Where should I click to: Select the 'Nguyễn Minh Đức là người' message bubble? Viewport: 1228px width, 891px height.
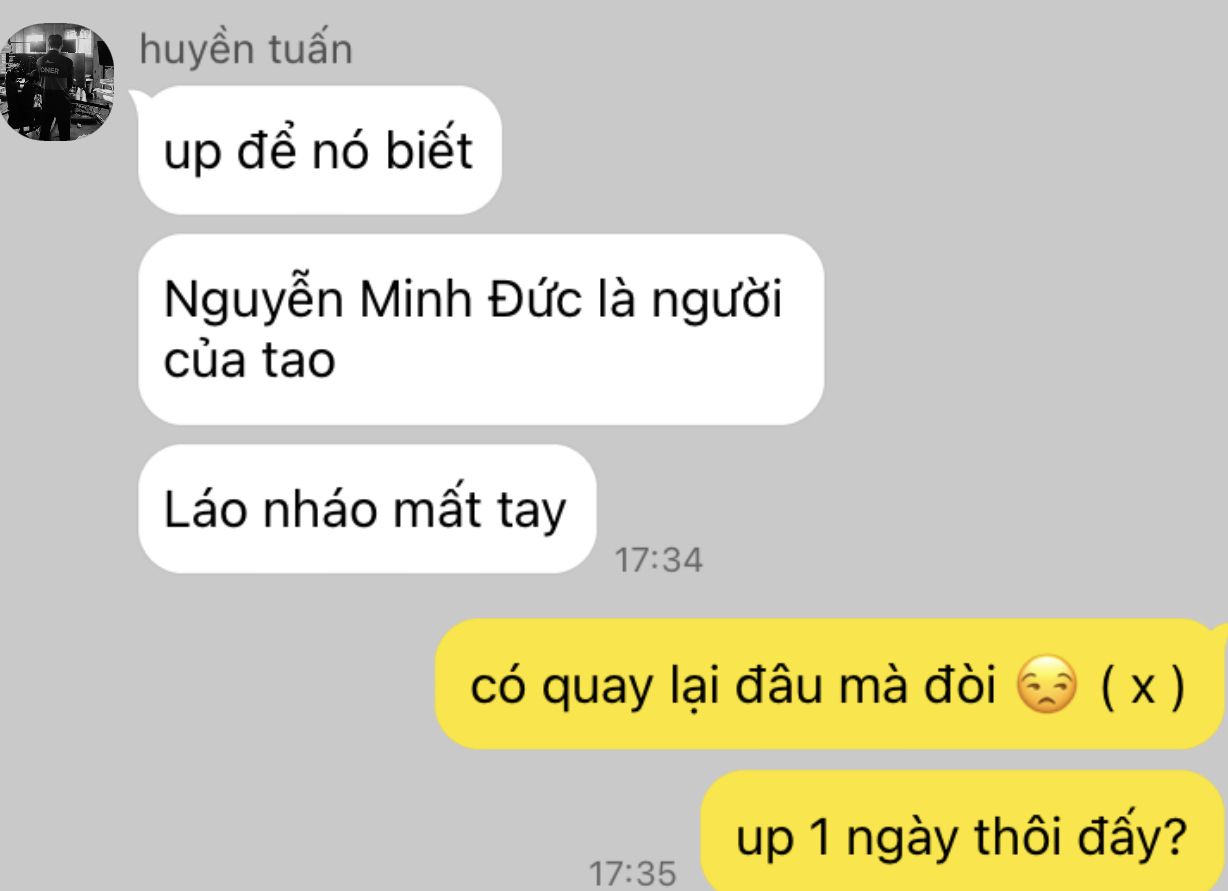(480, 330)
